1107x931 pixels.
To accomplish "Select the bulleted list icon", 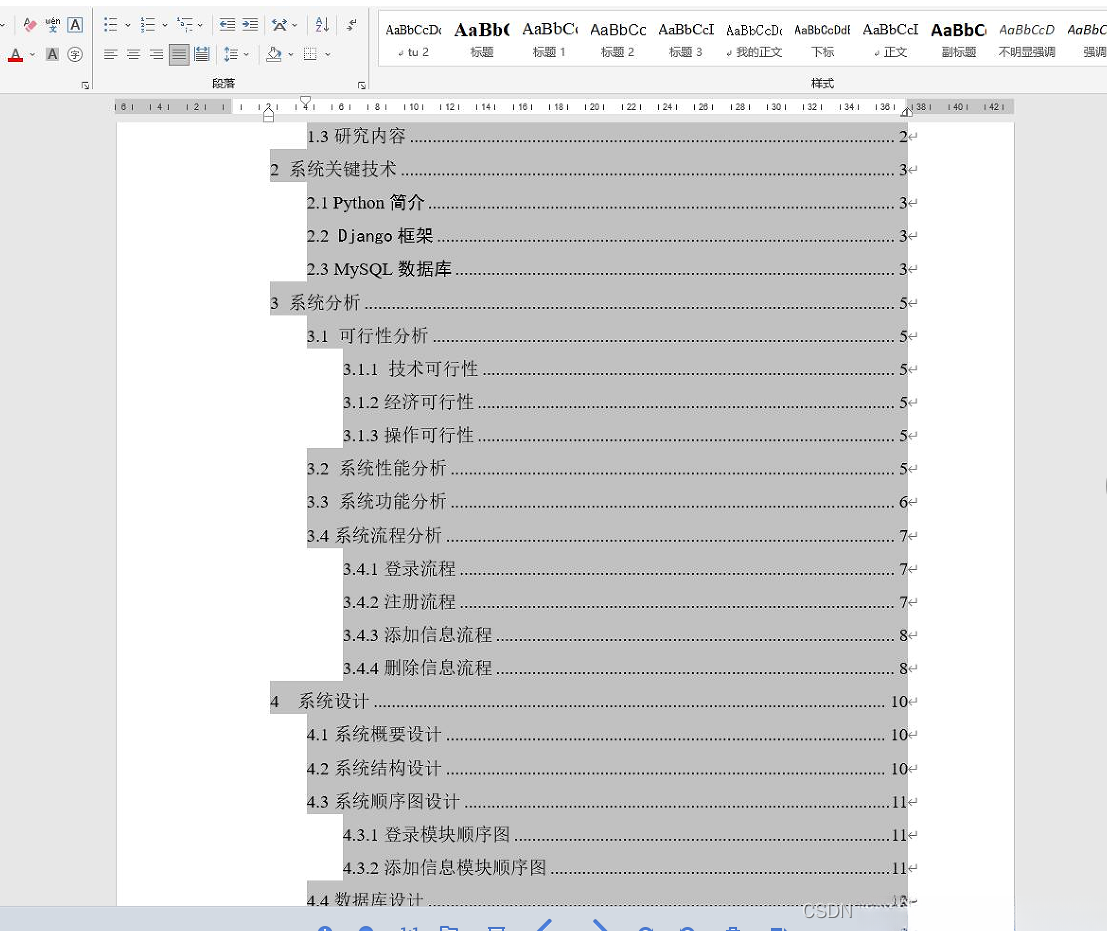I will point(109,23).
